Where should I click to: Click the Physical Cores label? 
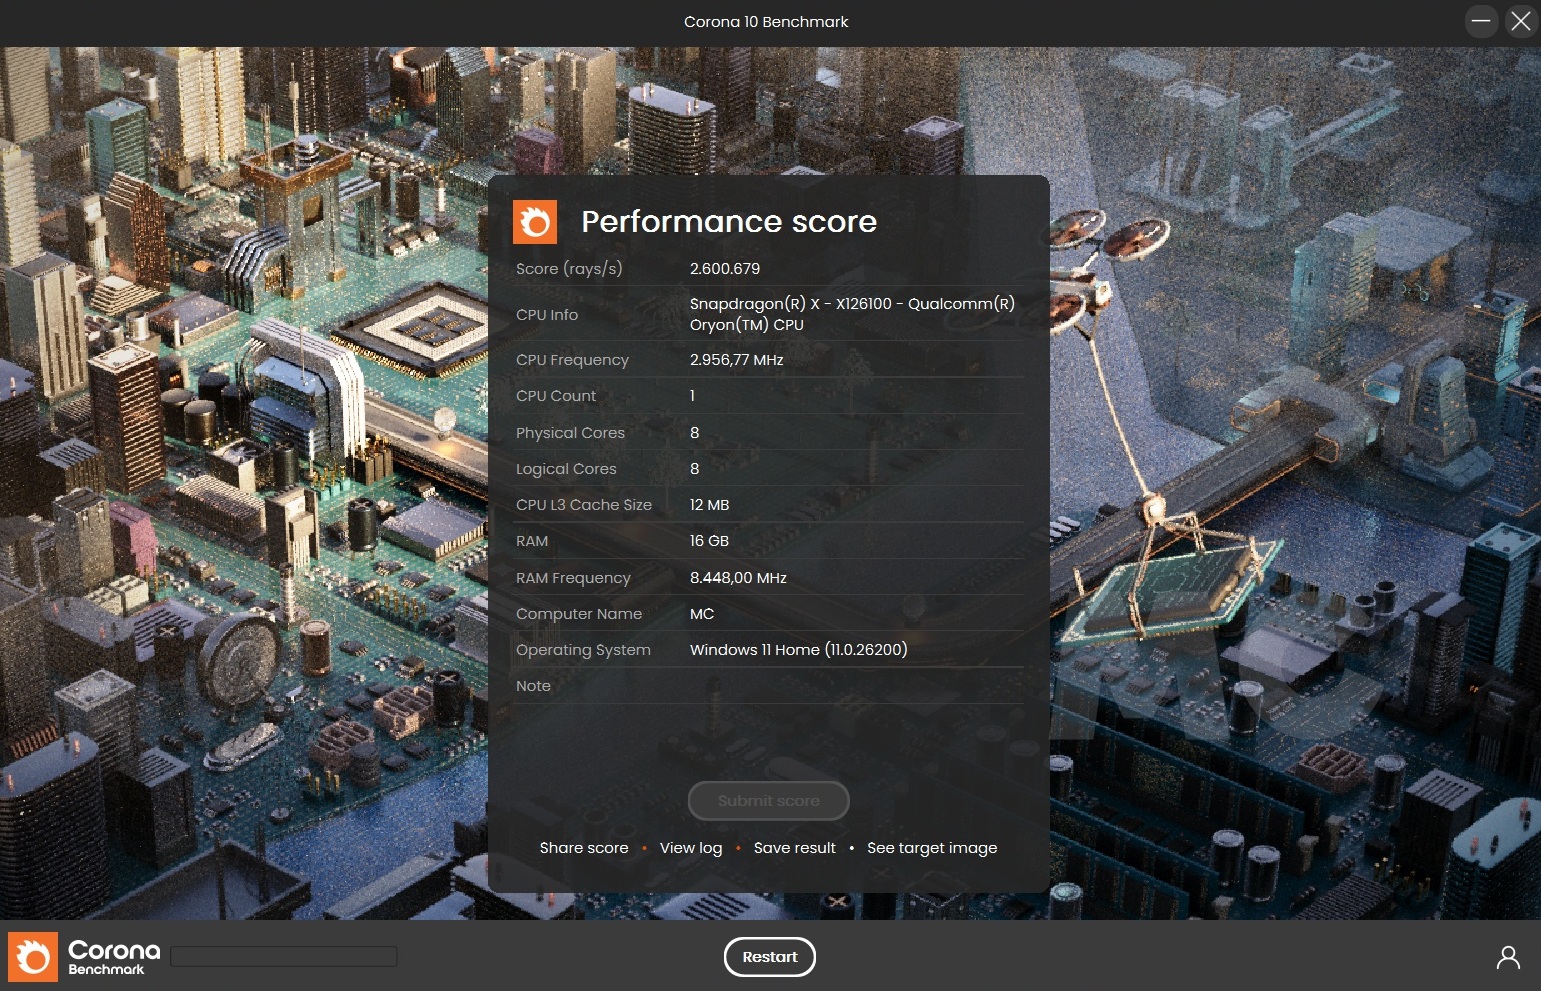coord(570,433)
